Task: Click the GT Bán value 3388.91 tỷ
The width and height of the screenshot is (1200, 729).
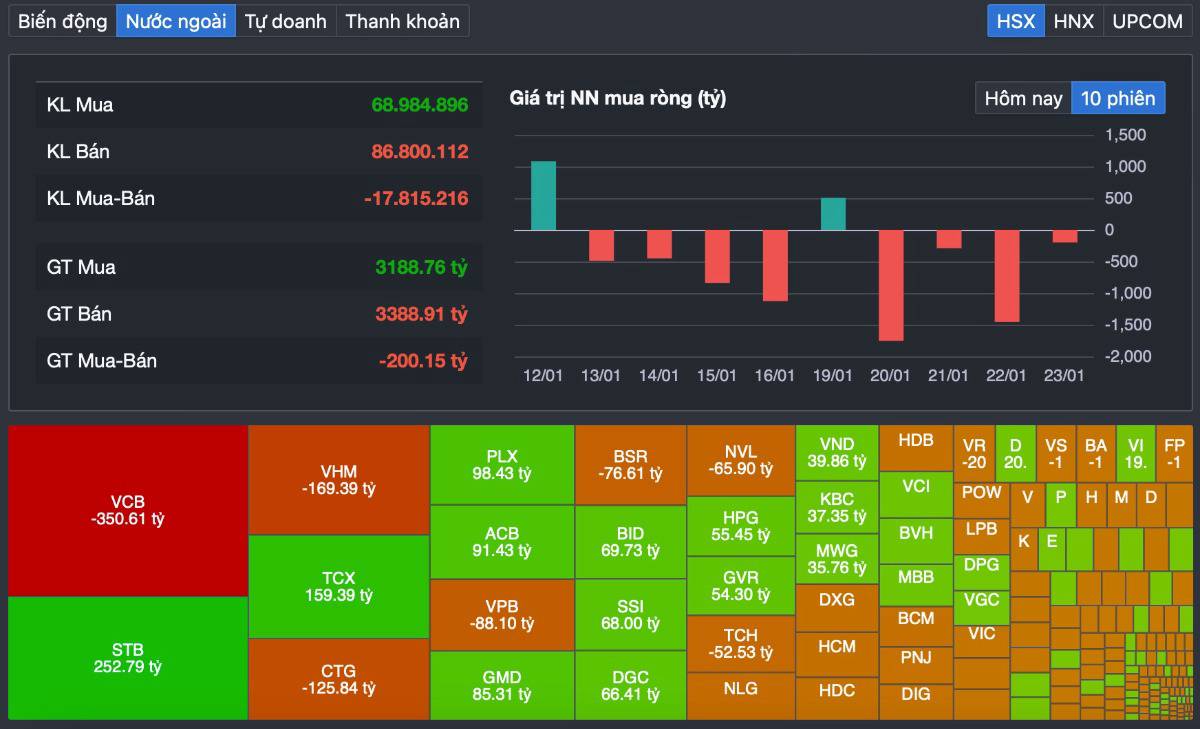Action: point(421,314)
